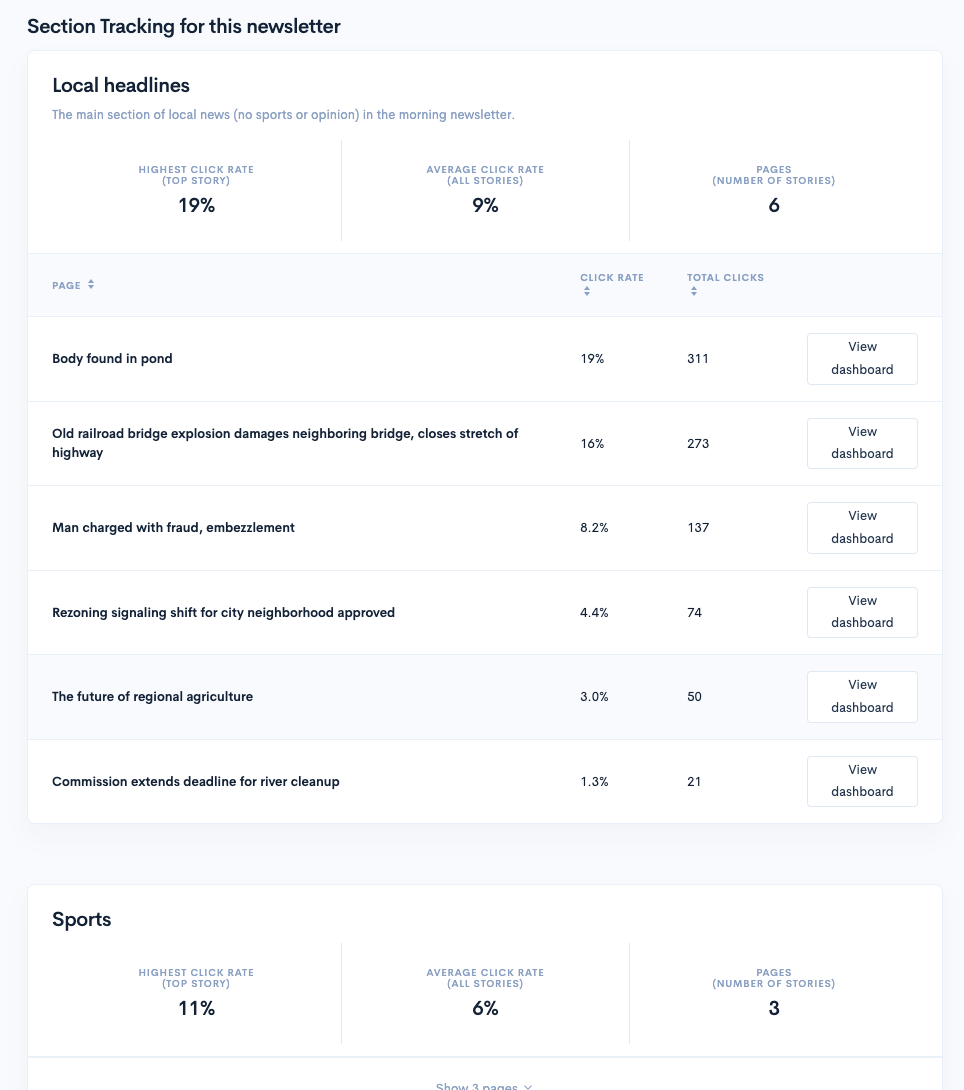964x1090 pixels.
Task: Click the 19% highest click rate stat
Action: coord(196,205)
